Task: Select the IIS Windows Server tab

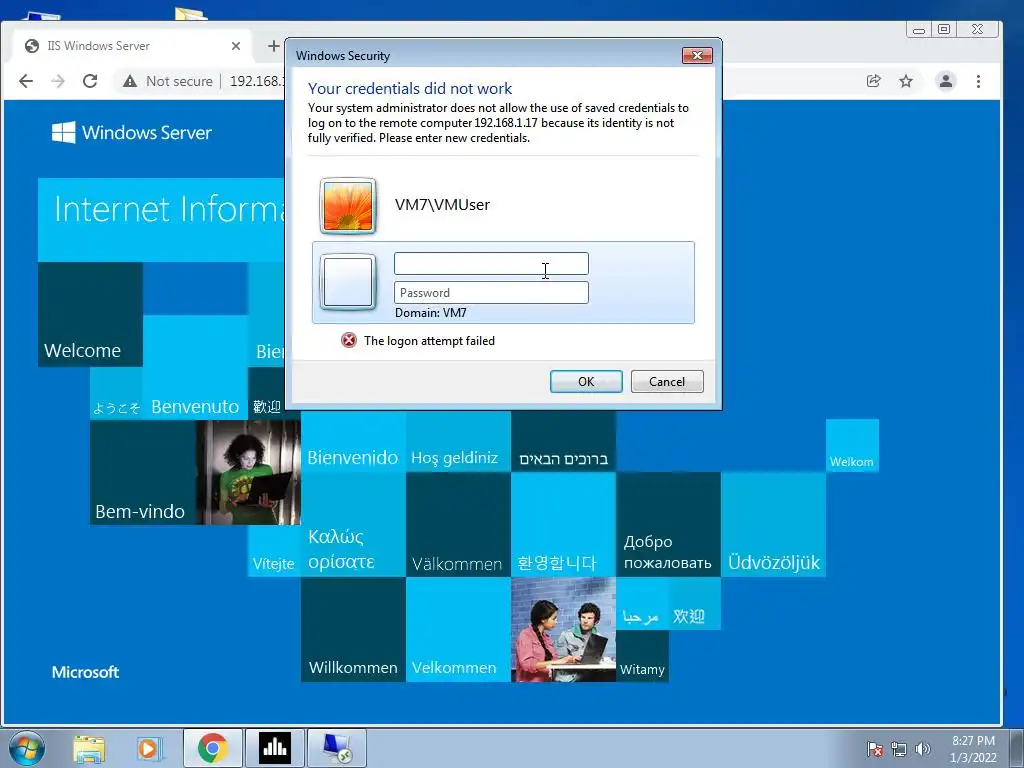Action: click(x=133, y=46)
